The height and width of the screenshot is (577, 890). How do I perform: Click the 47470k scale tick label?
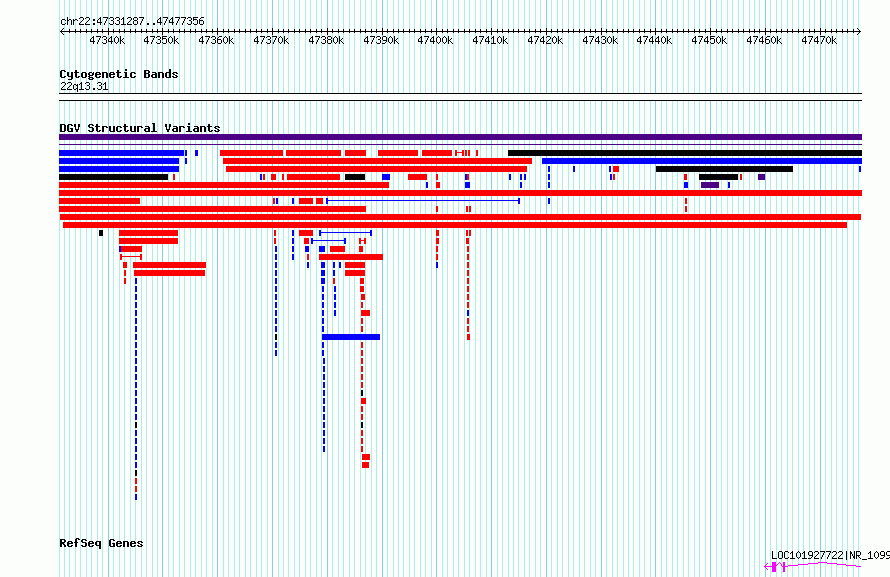point(820,40)
